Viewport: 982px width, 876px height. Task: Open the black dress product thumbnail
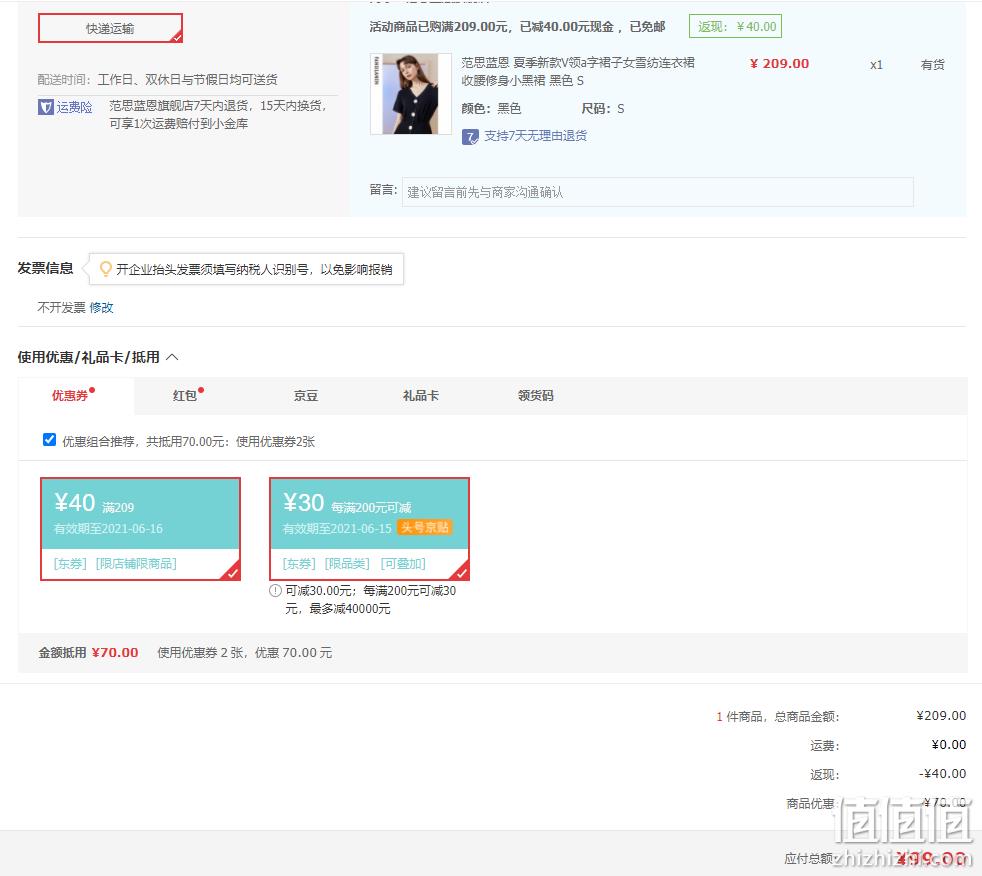(411, 94)
